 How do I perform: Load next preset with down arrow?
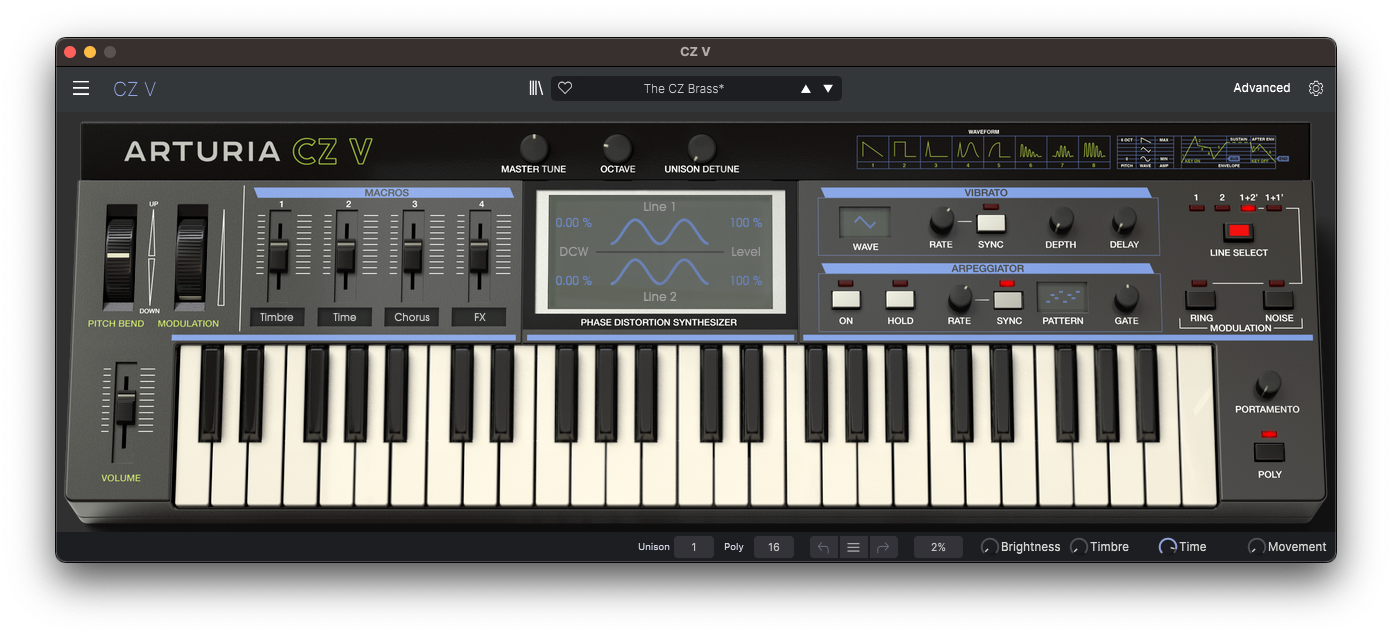pos(828,88)
